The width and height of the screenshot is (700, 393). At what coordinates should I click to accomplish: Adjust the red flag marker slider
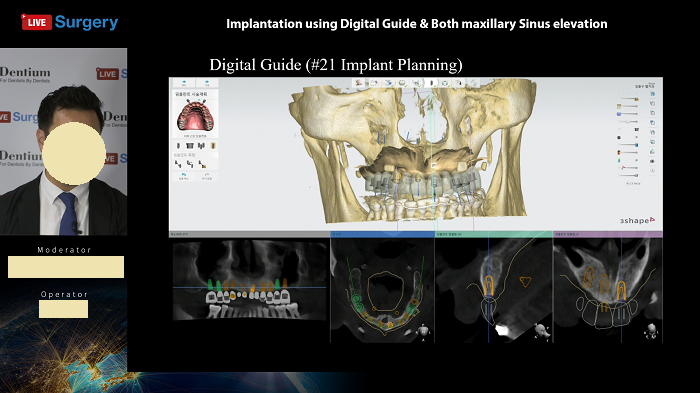(x=628, y=168)
